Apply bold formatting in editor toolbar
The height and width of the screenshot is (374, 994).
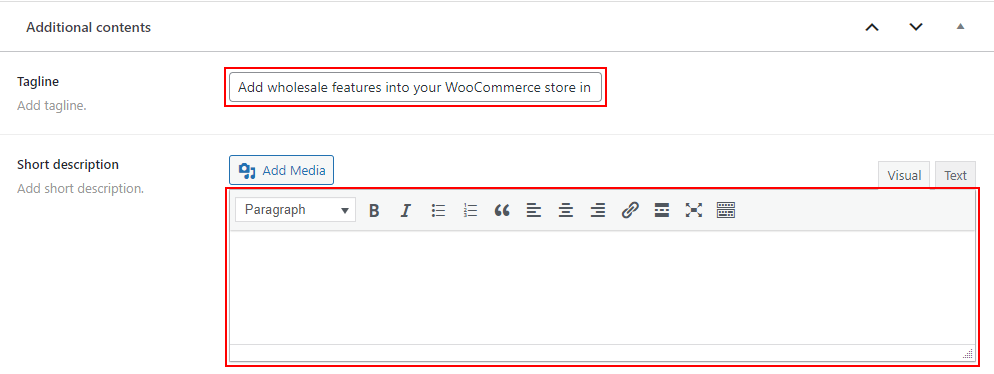pos(374,210)
